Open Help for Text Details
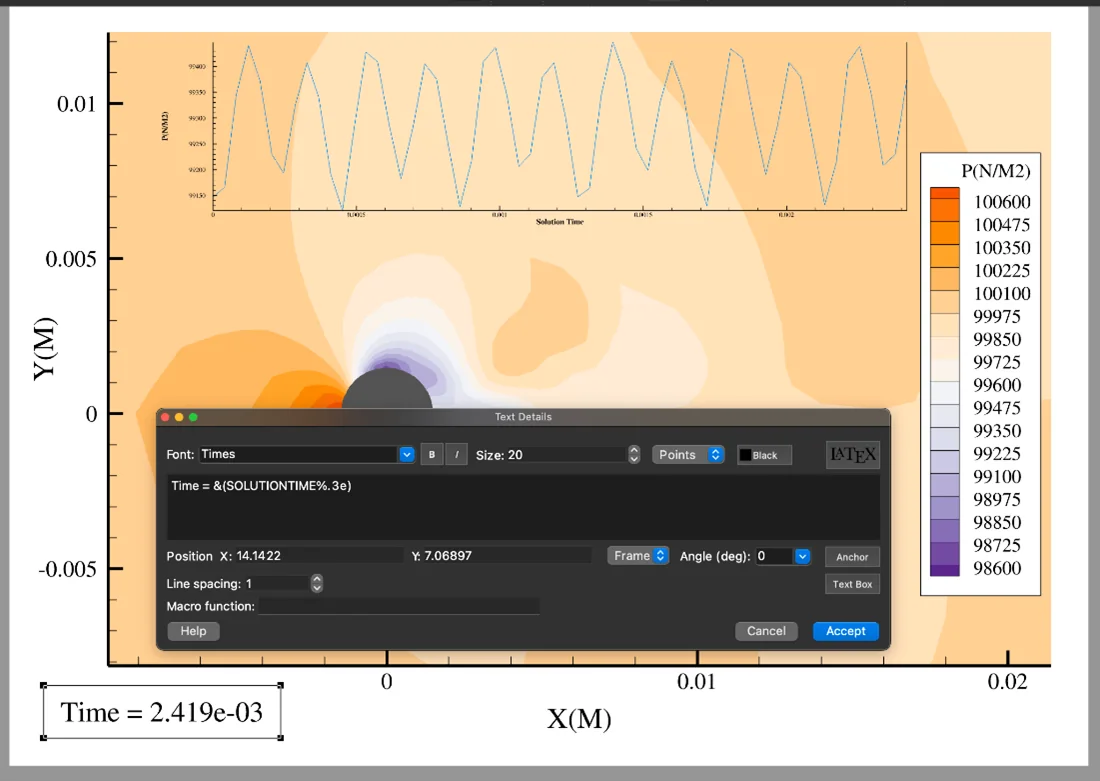 point(193,631)
